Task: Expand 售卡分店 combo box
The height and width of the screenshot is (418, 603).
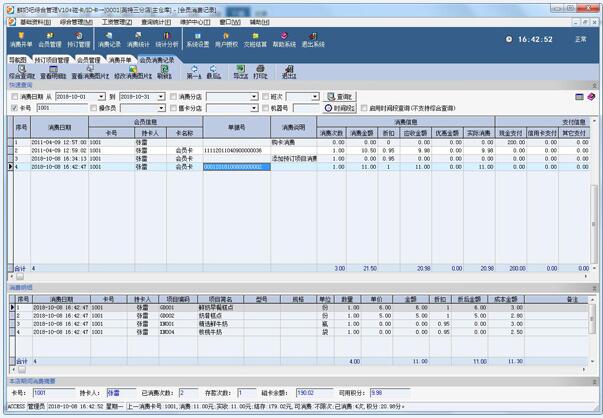Action: click(254, 108)
